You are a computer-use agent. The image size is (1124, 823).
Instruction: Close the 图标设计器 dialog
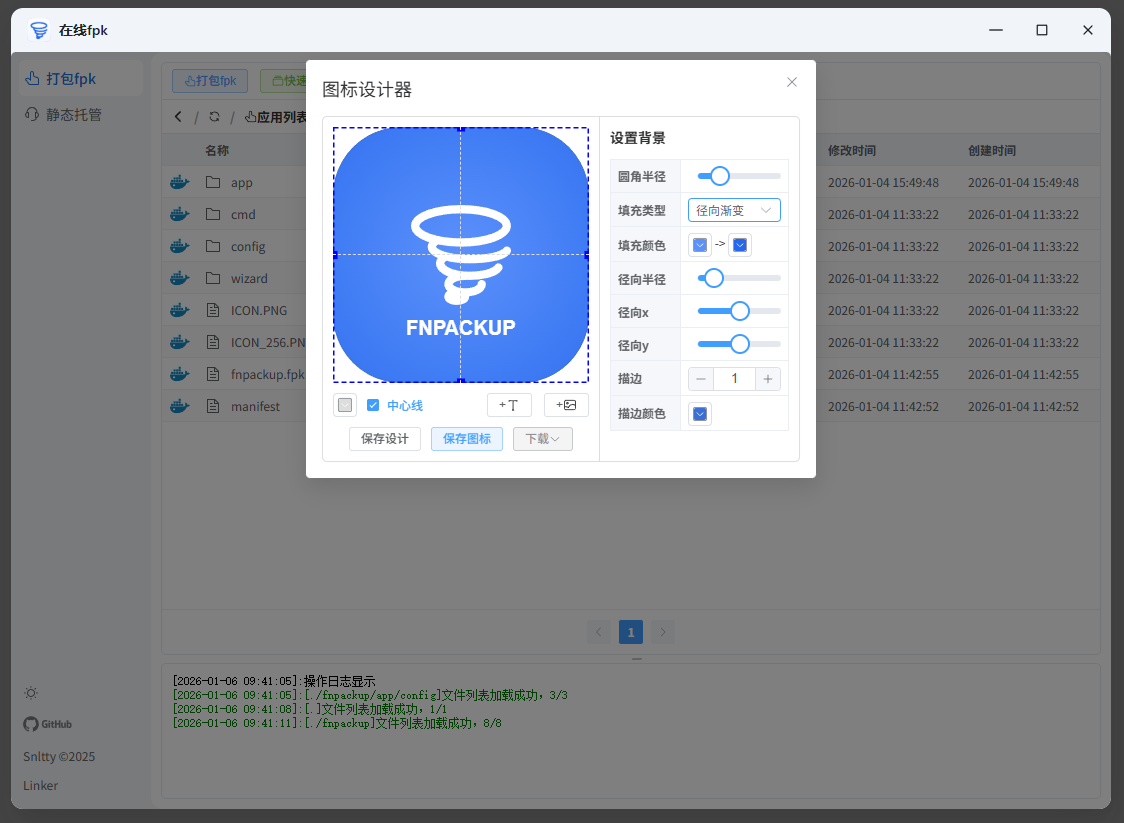pos(792,82)
